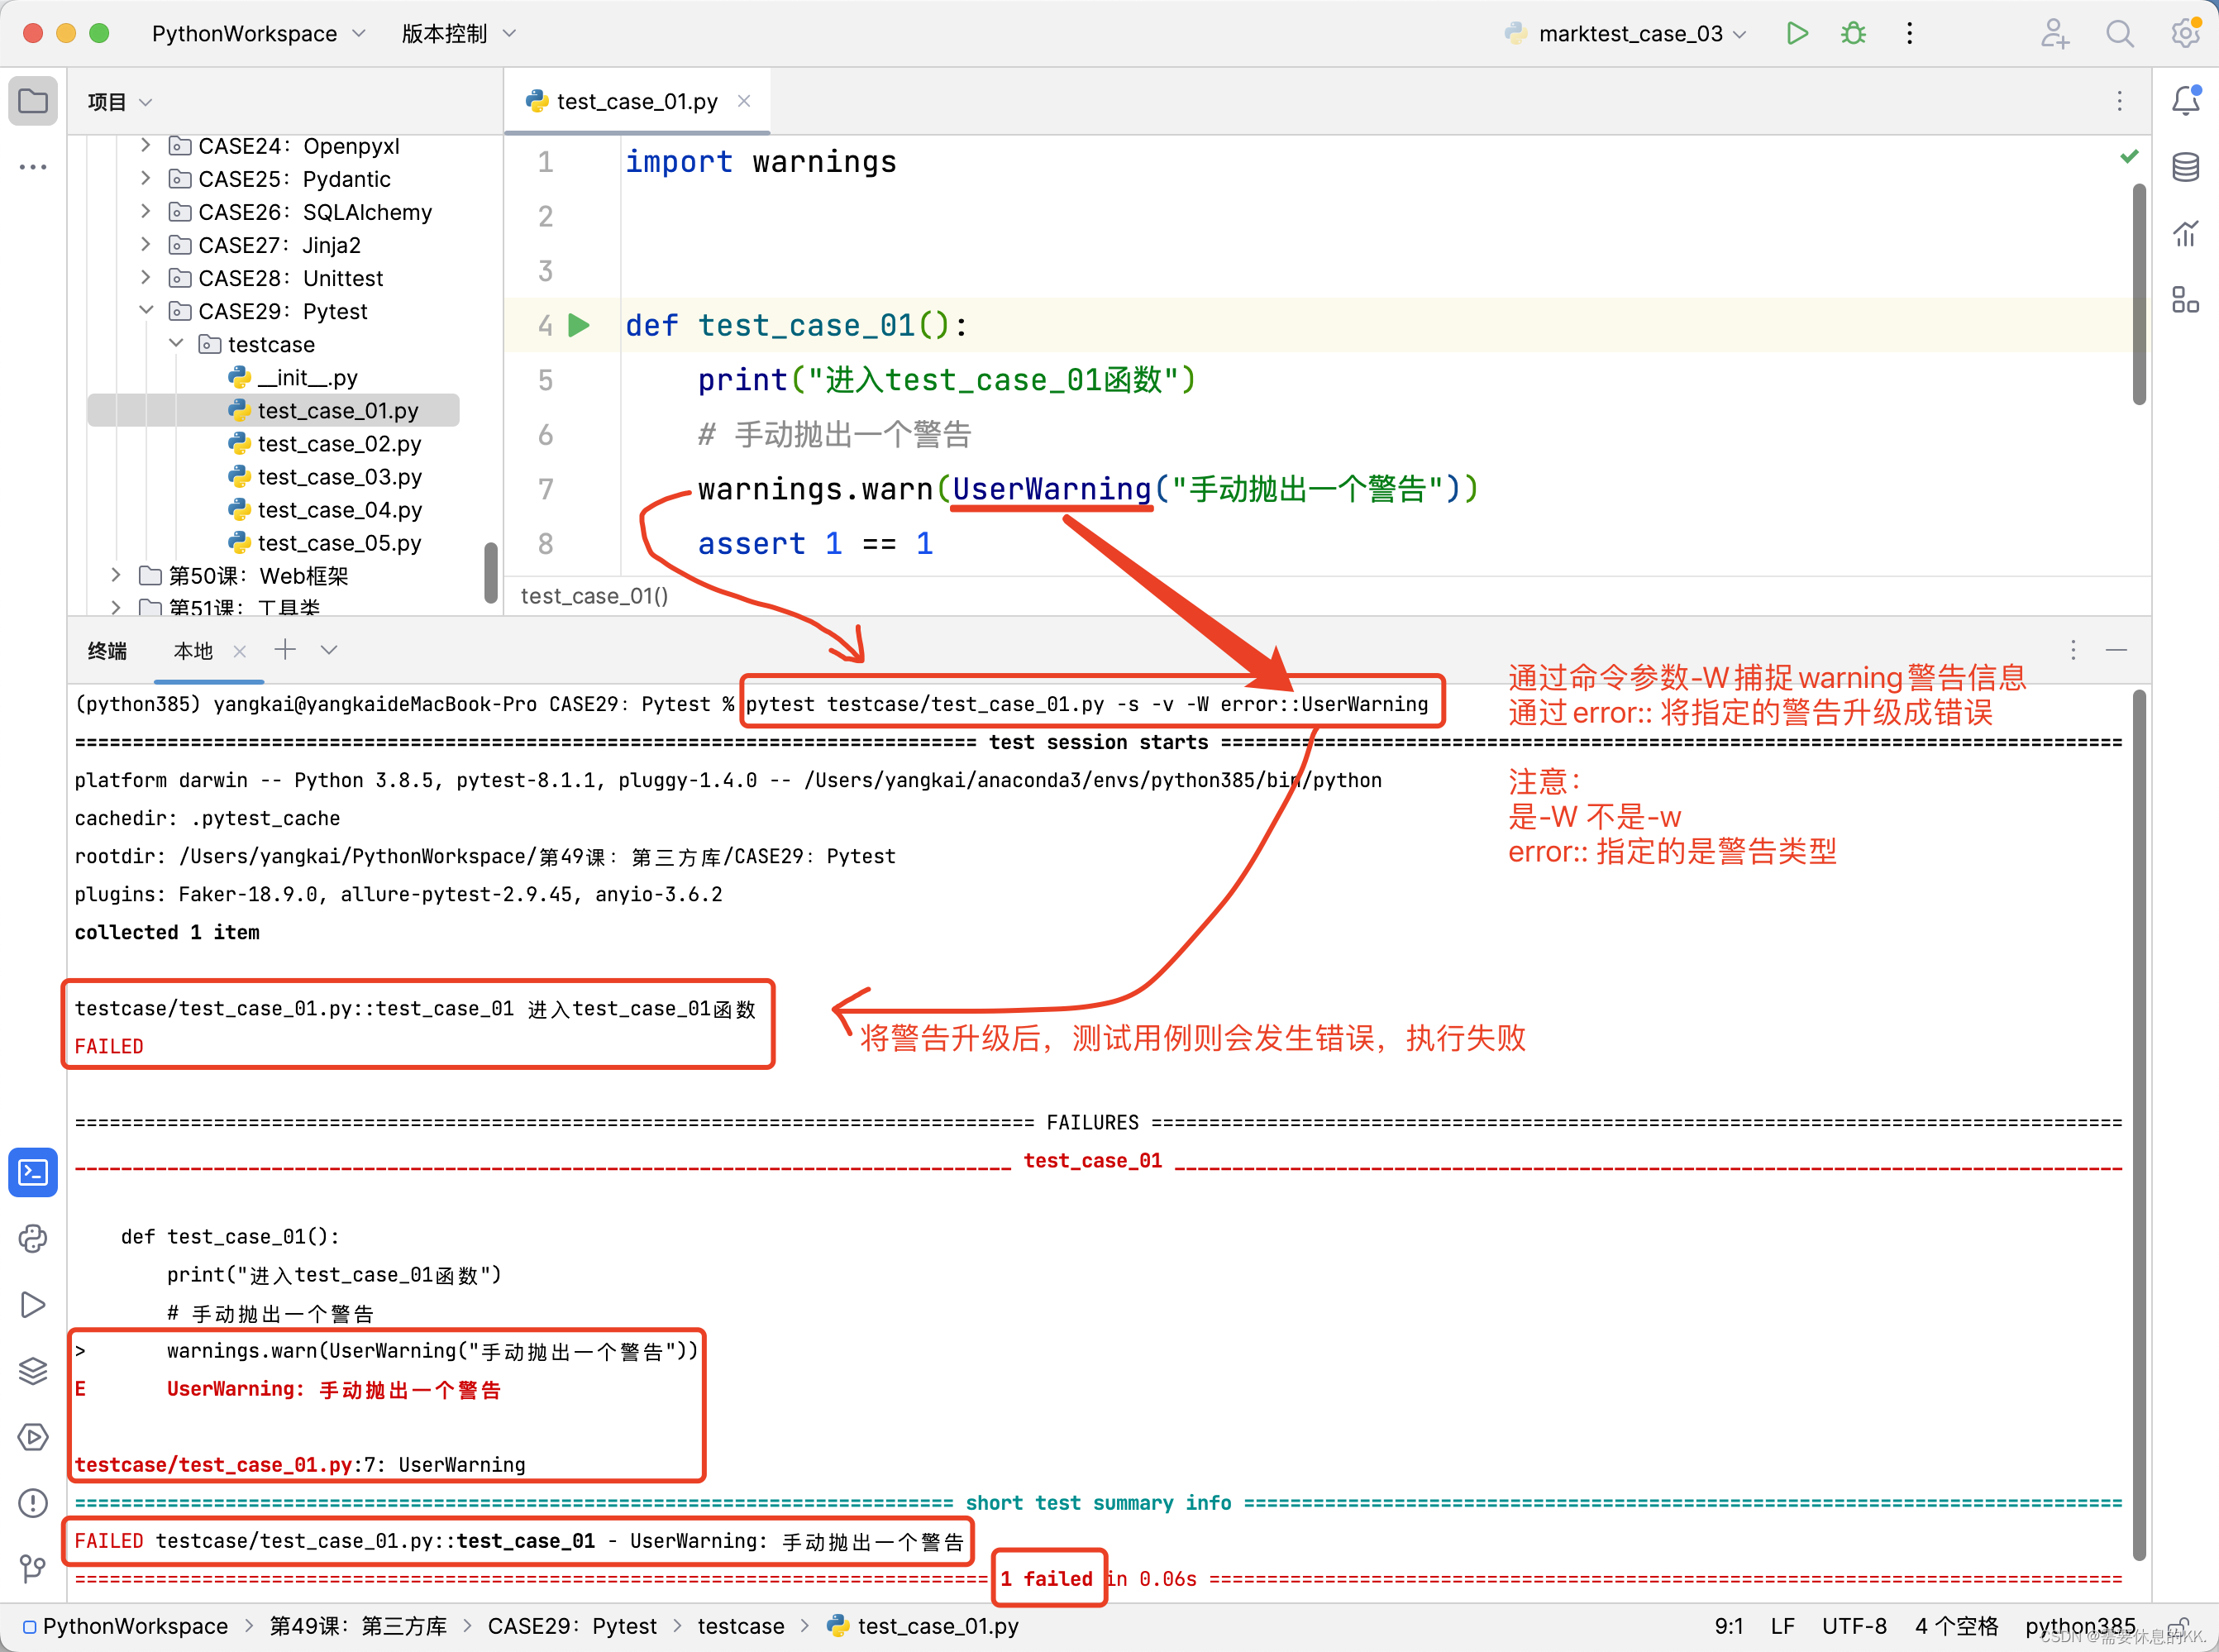Open the Problems exclamation icon
2219x1652 pixels.
(x=33, y=1503)
